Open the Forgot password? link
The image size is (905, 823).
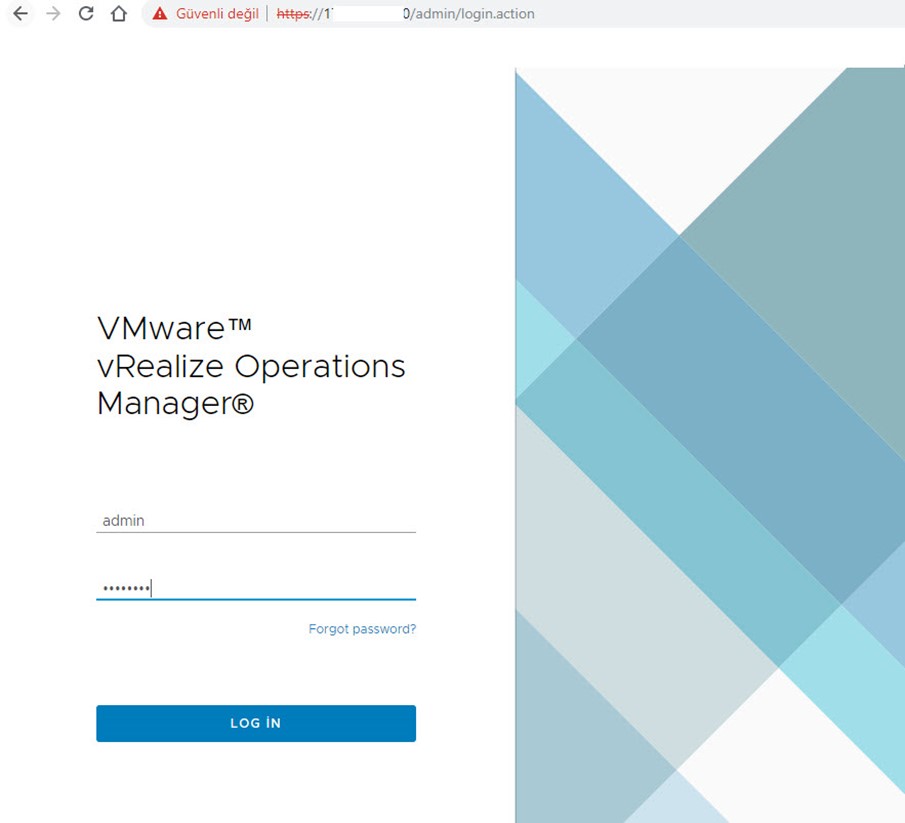click(x=362, y=629)
